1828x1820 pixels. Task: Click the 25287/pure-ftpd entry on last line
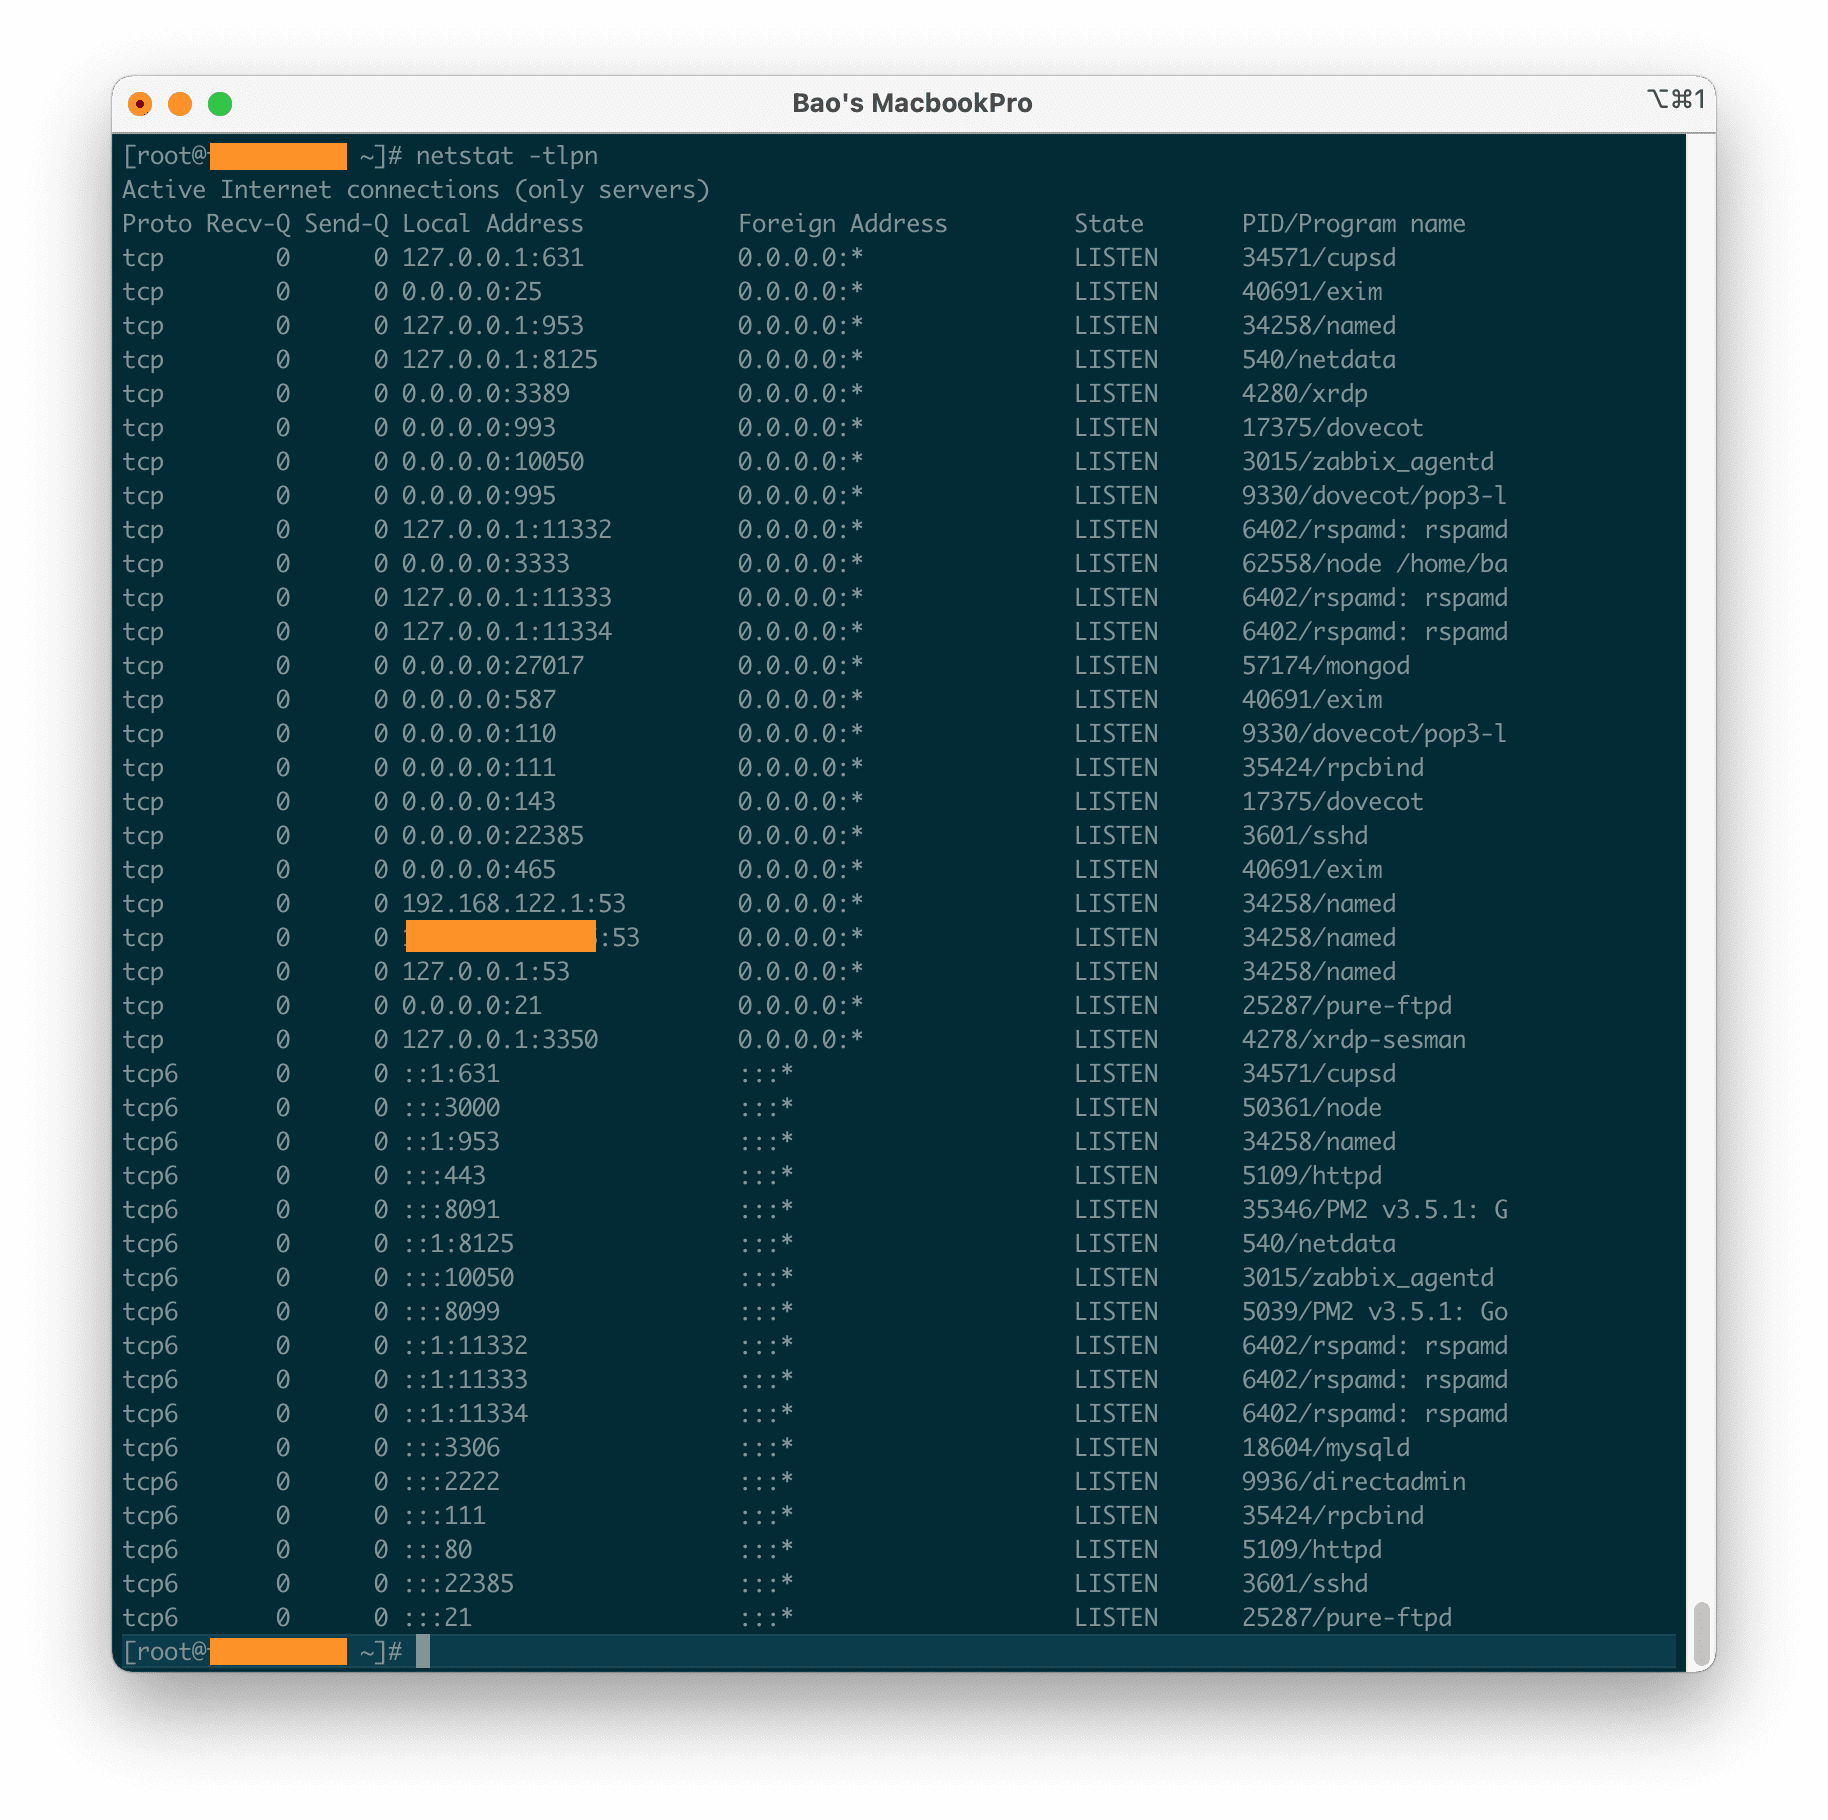click(1349, 1617)
